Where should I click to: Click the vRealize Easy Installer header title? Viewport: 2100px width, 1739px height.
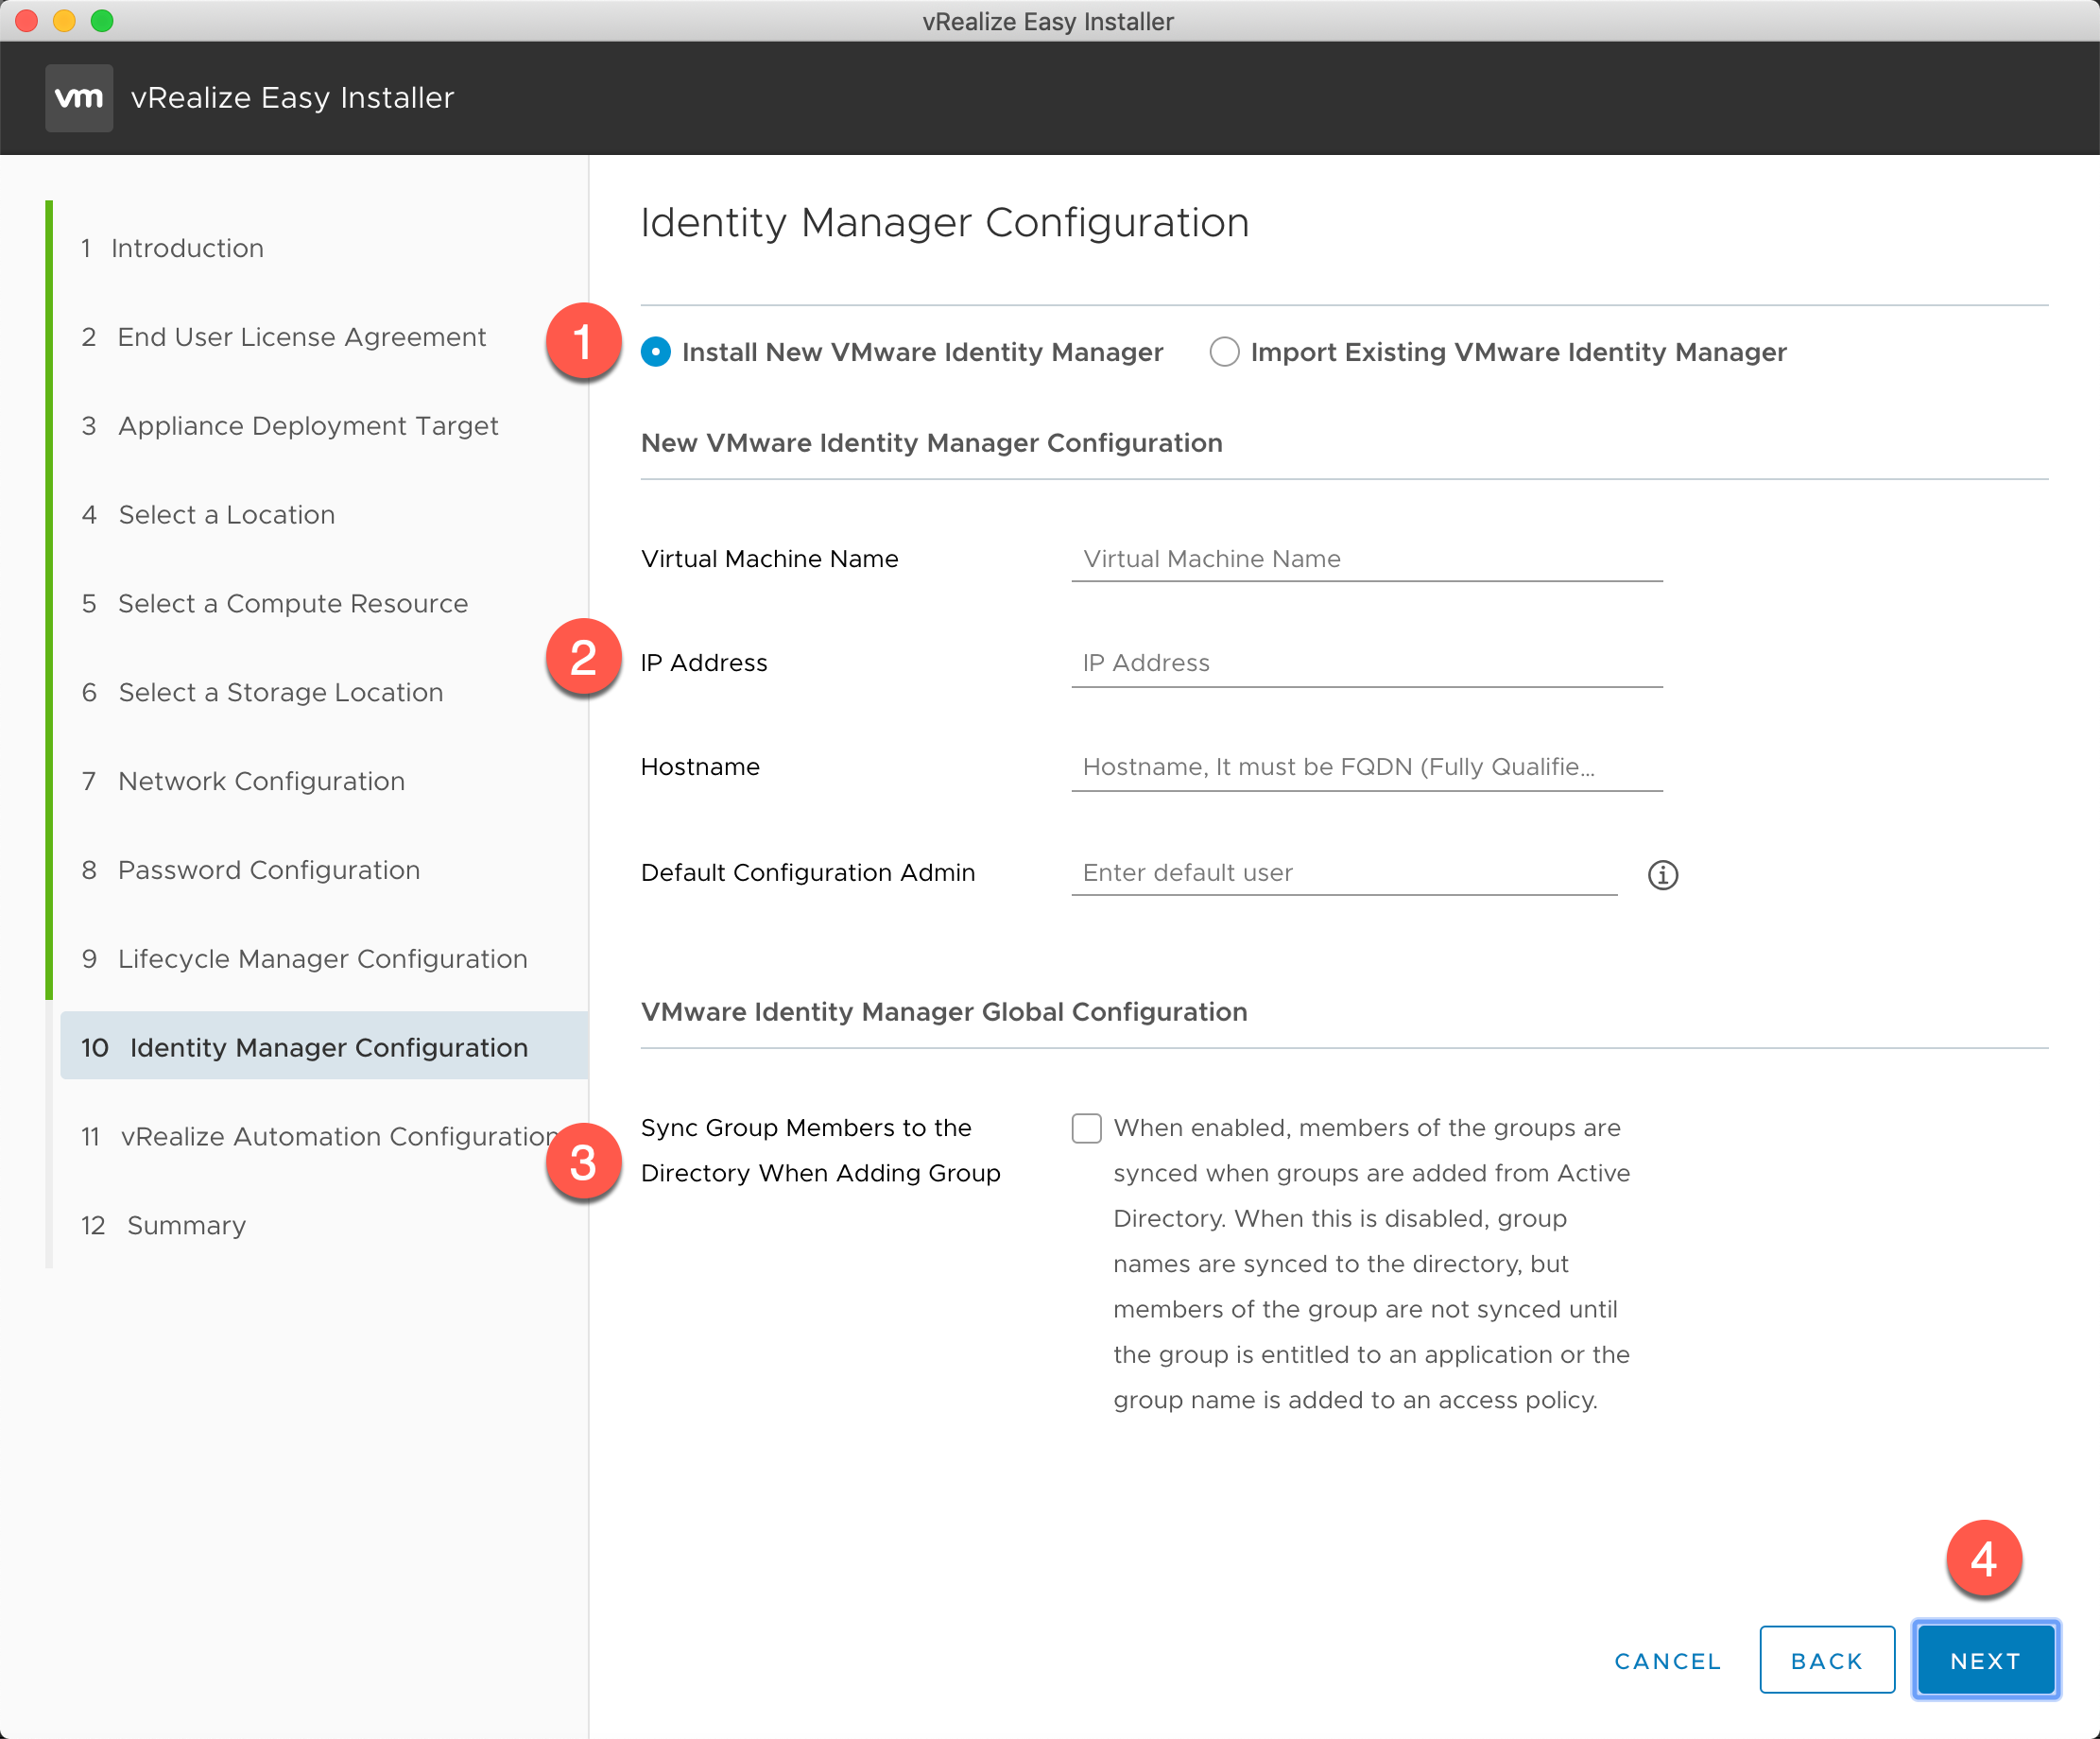pyautogui.click(x=292, y=98)
